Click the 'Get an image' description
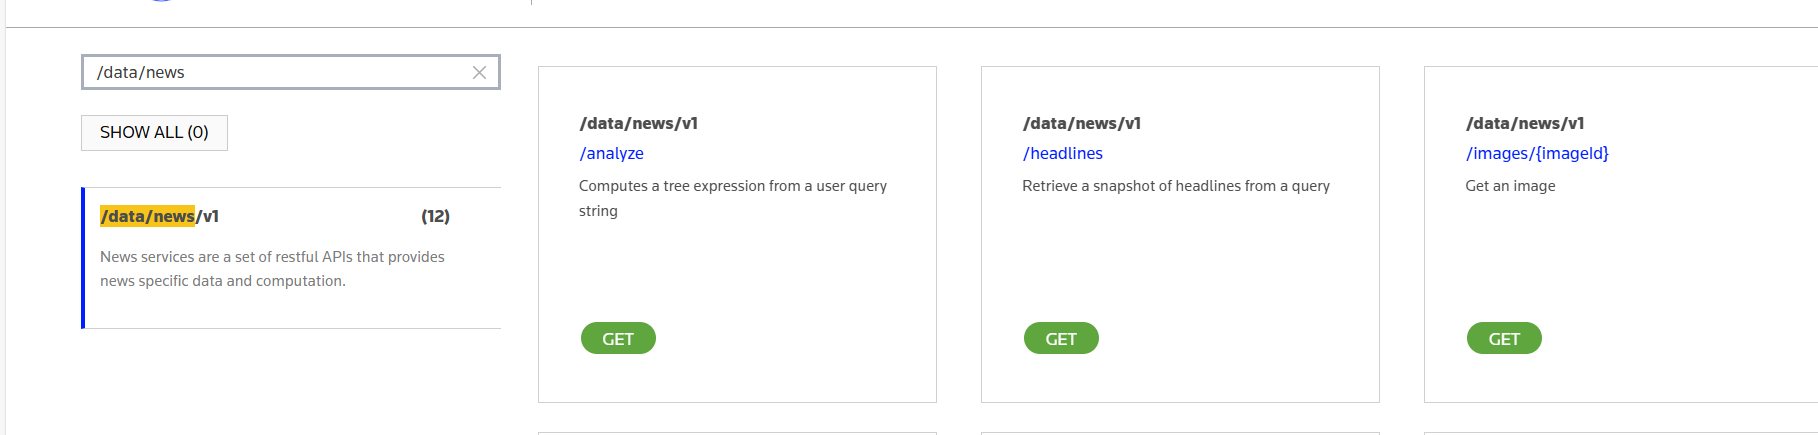Image resolution: width=1818 pixels, height=435 pixels. 1510,186
